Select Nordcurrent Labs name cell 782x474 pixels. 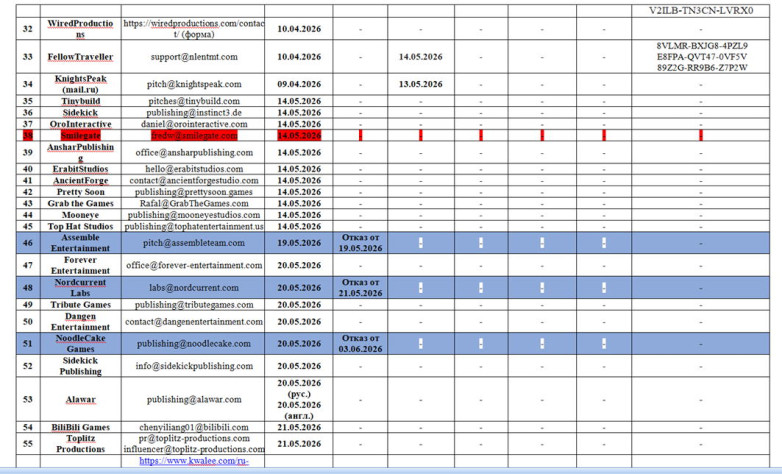(x=80, y=288)
